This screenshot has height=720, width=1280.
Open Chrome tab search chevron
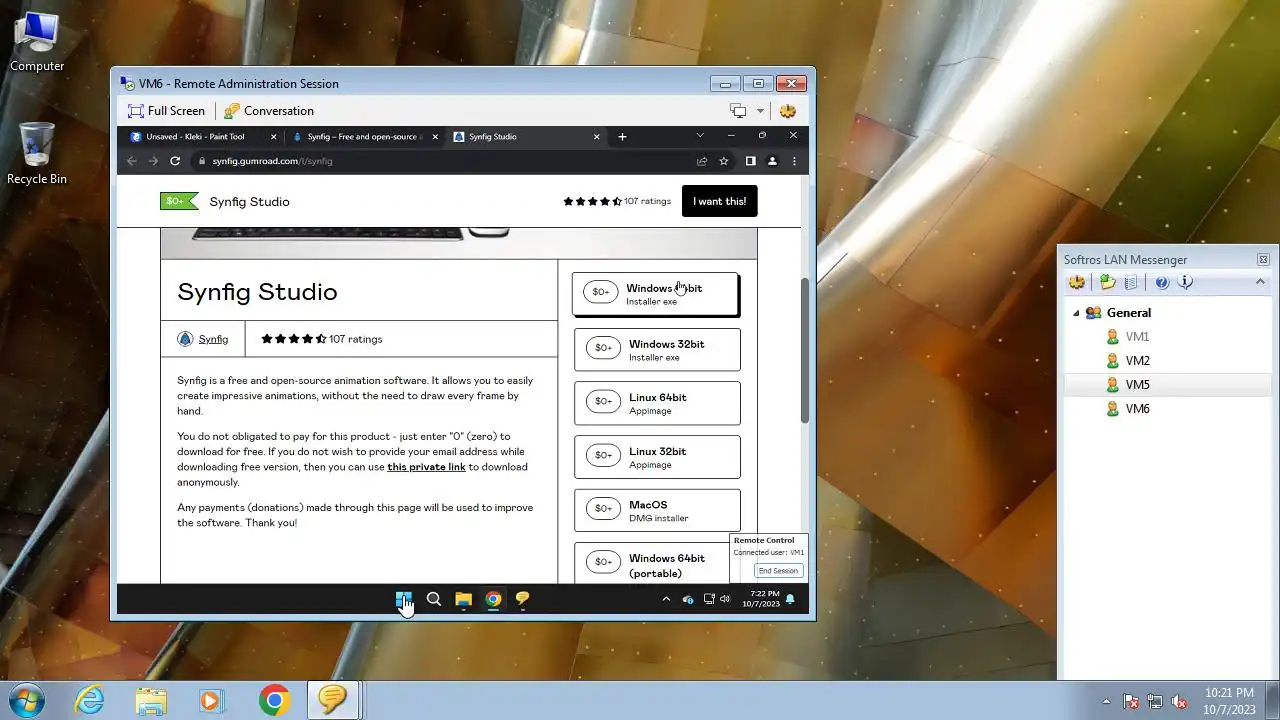coord(700,135)
